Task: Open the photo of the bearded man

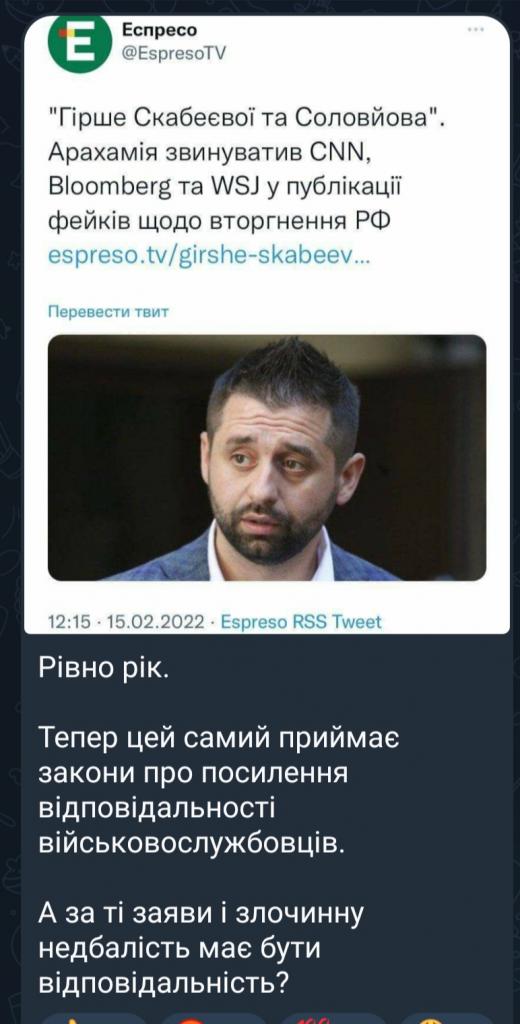Action: coord(267,457)
